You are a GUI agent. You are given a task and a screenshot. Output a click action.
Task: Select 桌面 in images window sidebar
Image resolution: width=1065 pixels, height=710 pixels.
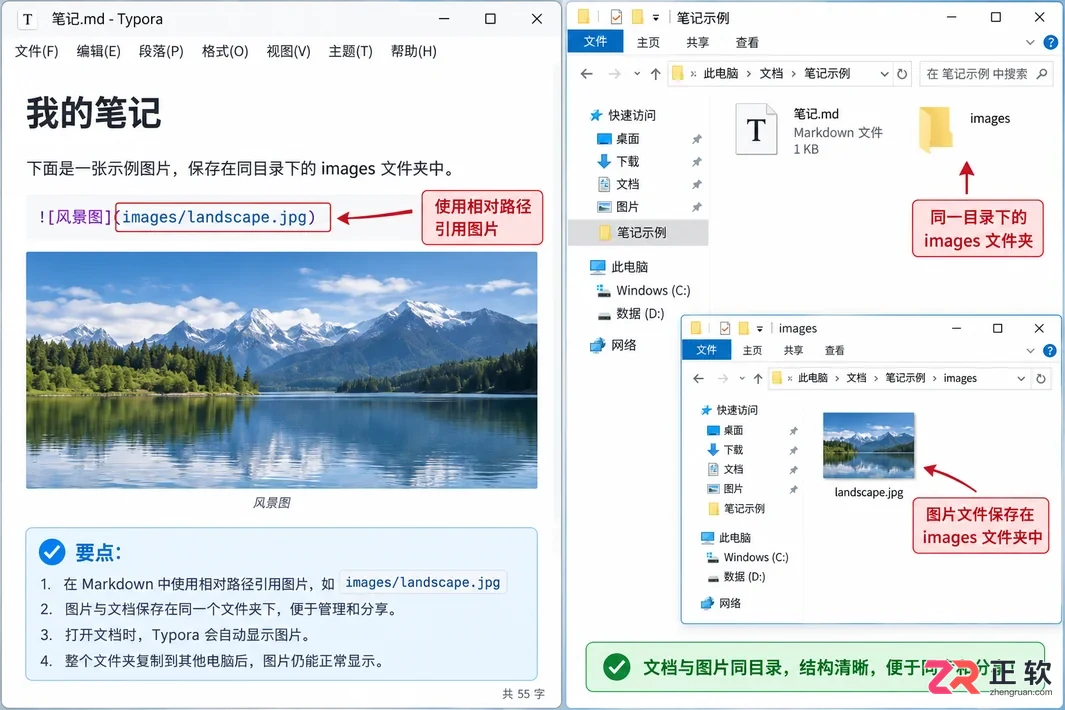point(725,430)
